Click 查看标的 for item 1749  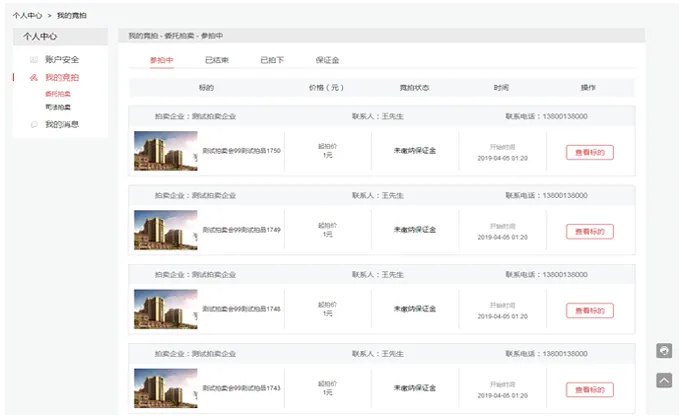pos(590,231)
